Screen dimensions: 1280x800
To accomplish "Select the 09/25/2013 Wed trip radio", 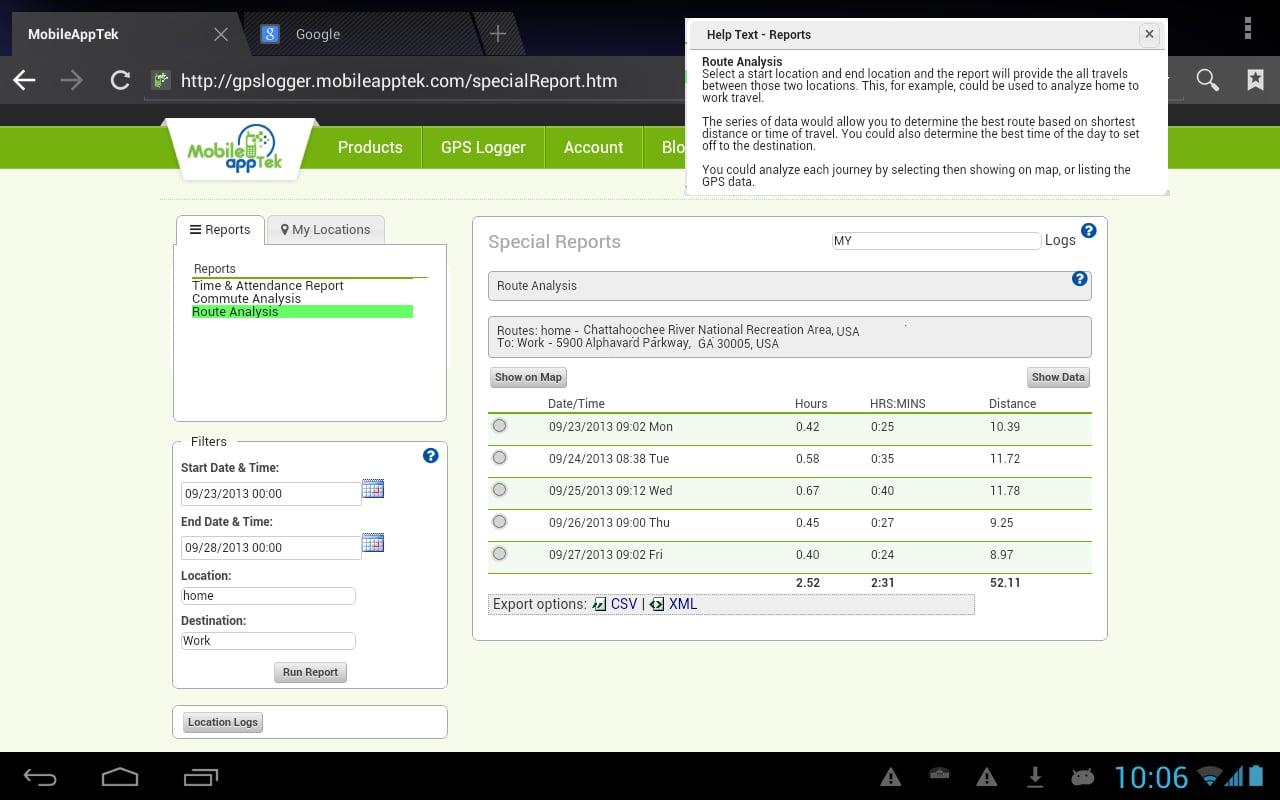I will (499, 490).
